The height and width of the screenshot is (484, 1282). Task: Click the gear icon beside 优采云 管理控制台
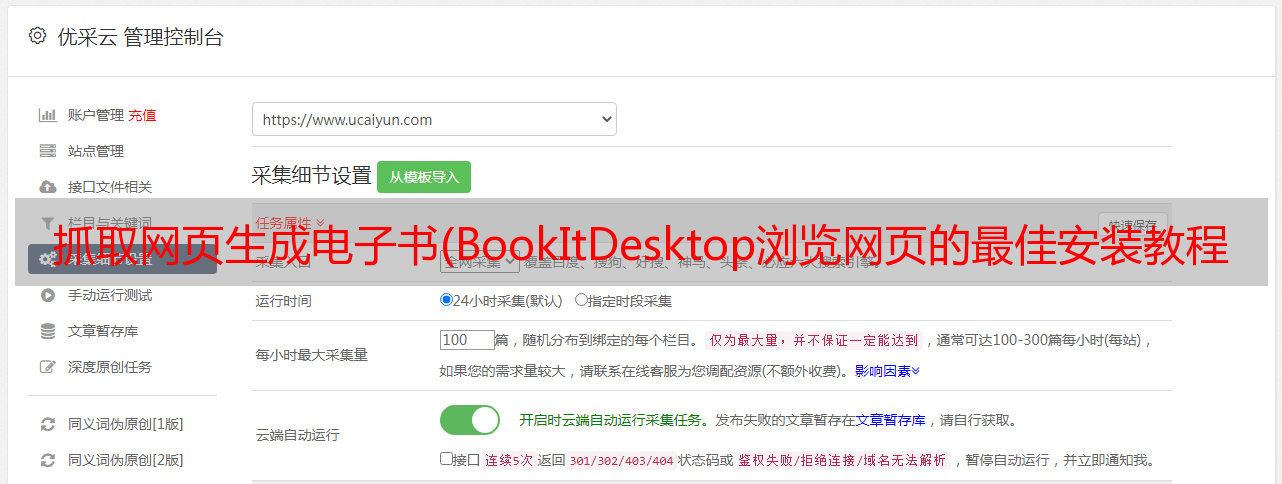click(x=37, y=36)
